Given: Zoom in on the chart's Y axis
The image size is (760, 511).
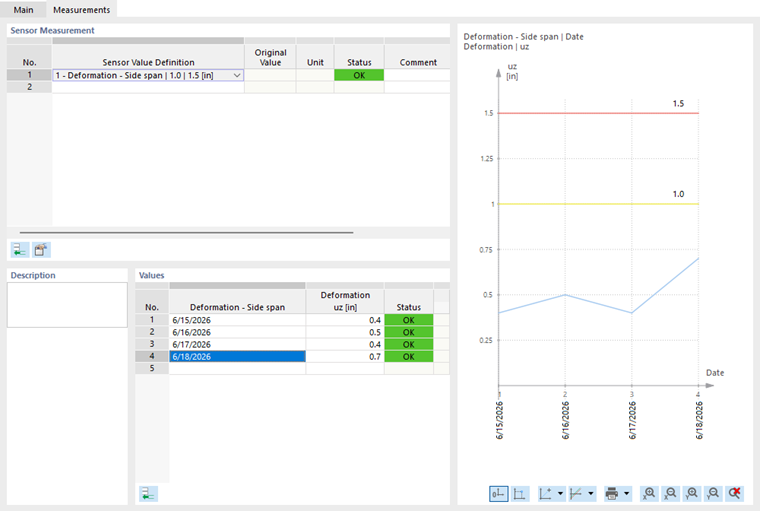Looking at the screenshot, I should pos(691,494).
